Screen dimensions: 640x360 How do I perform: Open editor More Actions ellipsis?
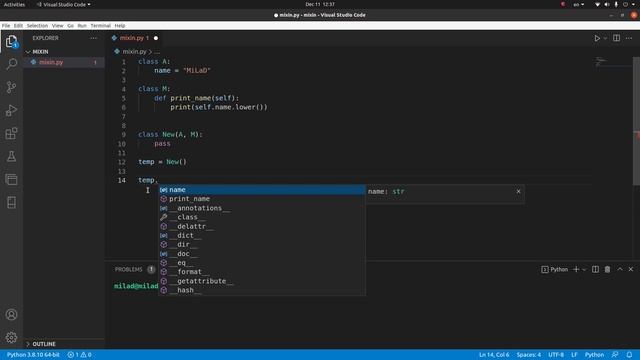click(629, 38)
